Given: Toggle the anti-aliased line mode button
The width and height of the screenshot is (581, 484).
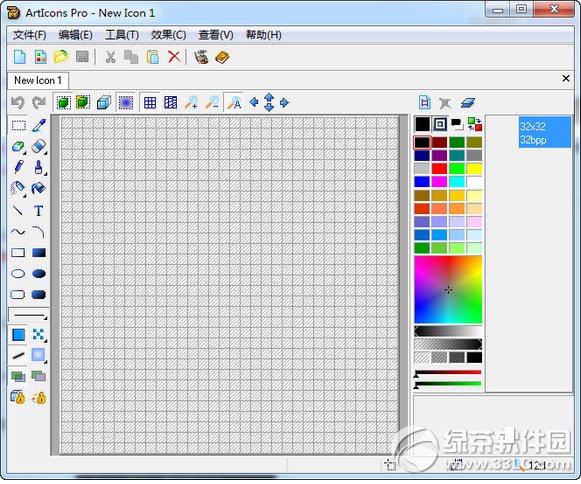Looking at the screenshot, I should pos(18,356).
